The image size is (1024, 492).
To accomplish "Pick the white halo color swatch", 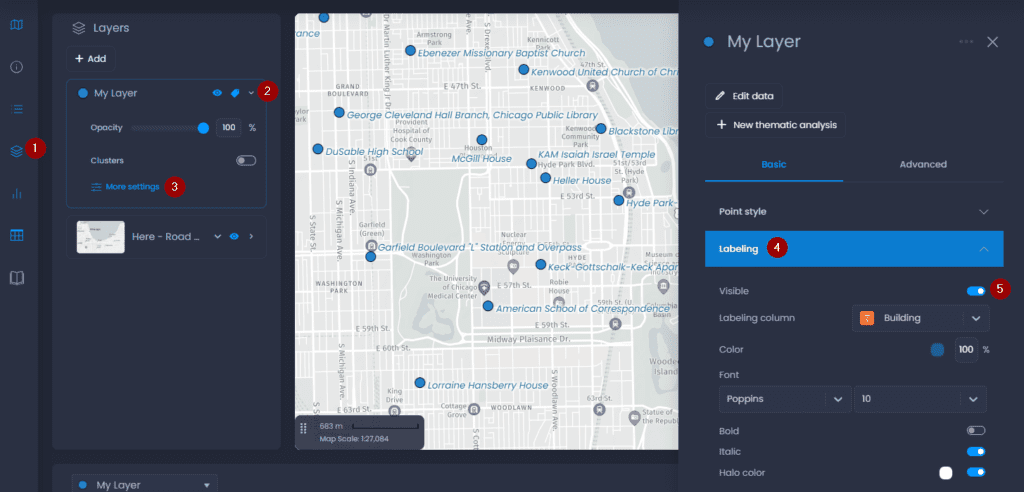I will click(x=946, y=472).
